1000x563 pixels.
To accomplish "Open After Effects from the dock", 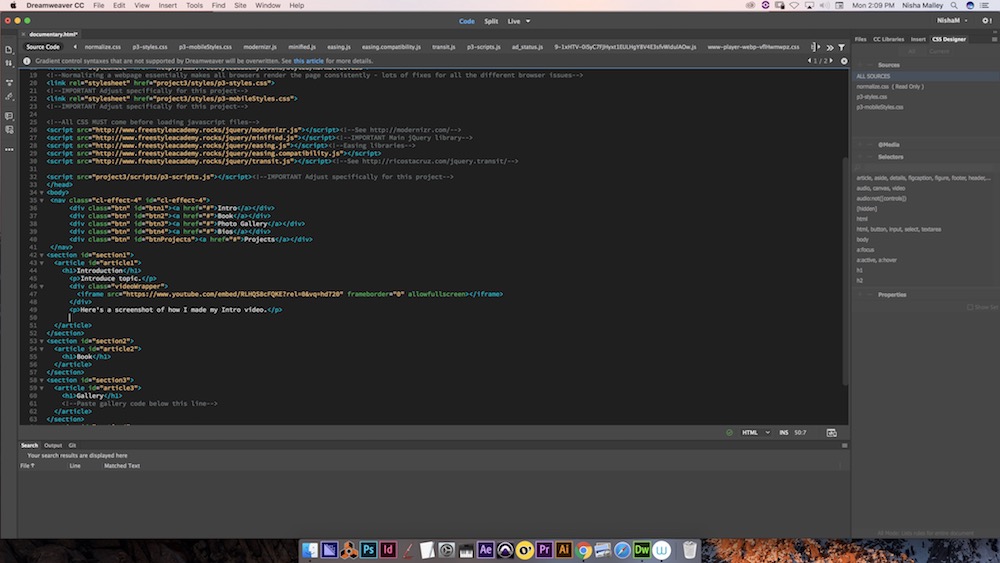I will tap(485, 550).
